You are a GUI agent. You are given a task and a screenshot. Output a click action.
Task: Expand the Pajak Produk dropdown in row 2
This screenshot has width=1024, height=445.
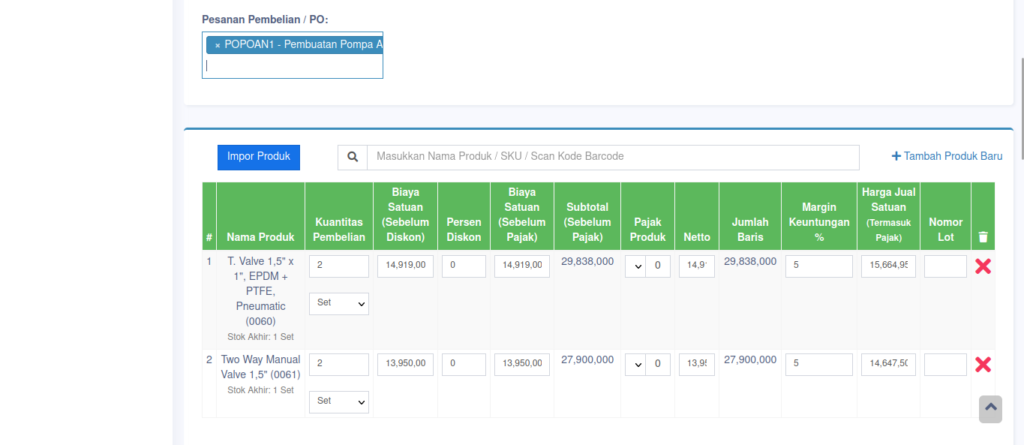[x=635, y=365]
